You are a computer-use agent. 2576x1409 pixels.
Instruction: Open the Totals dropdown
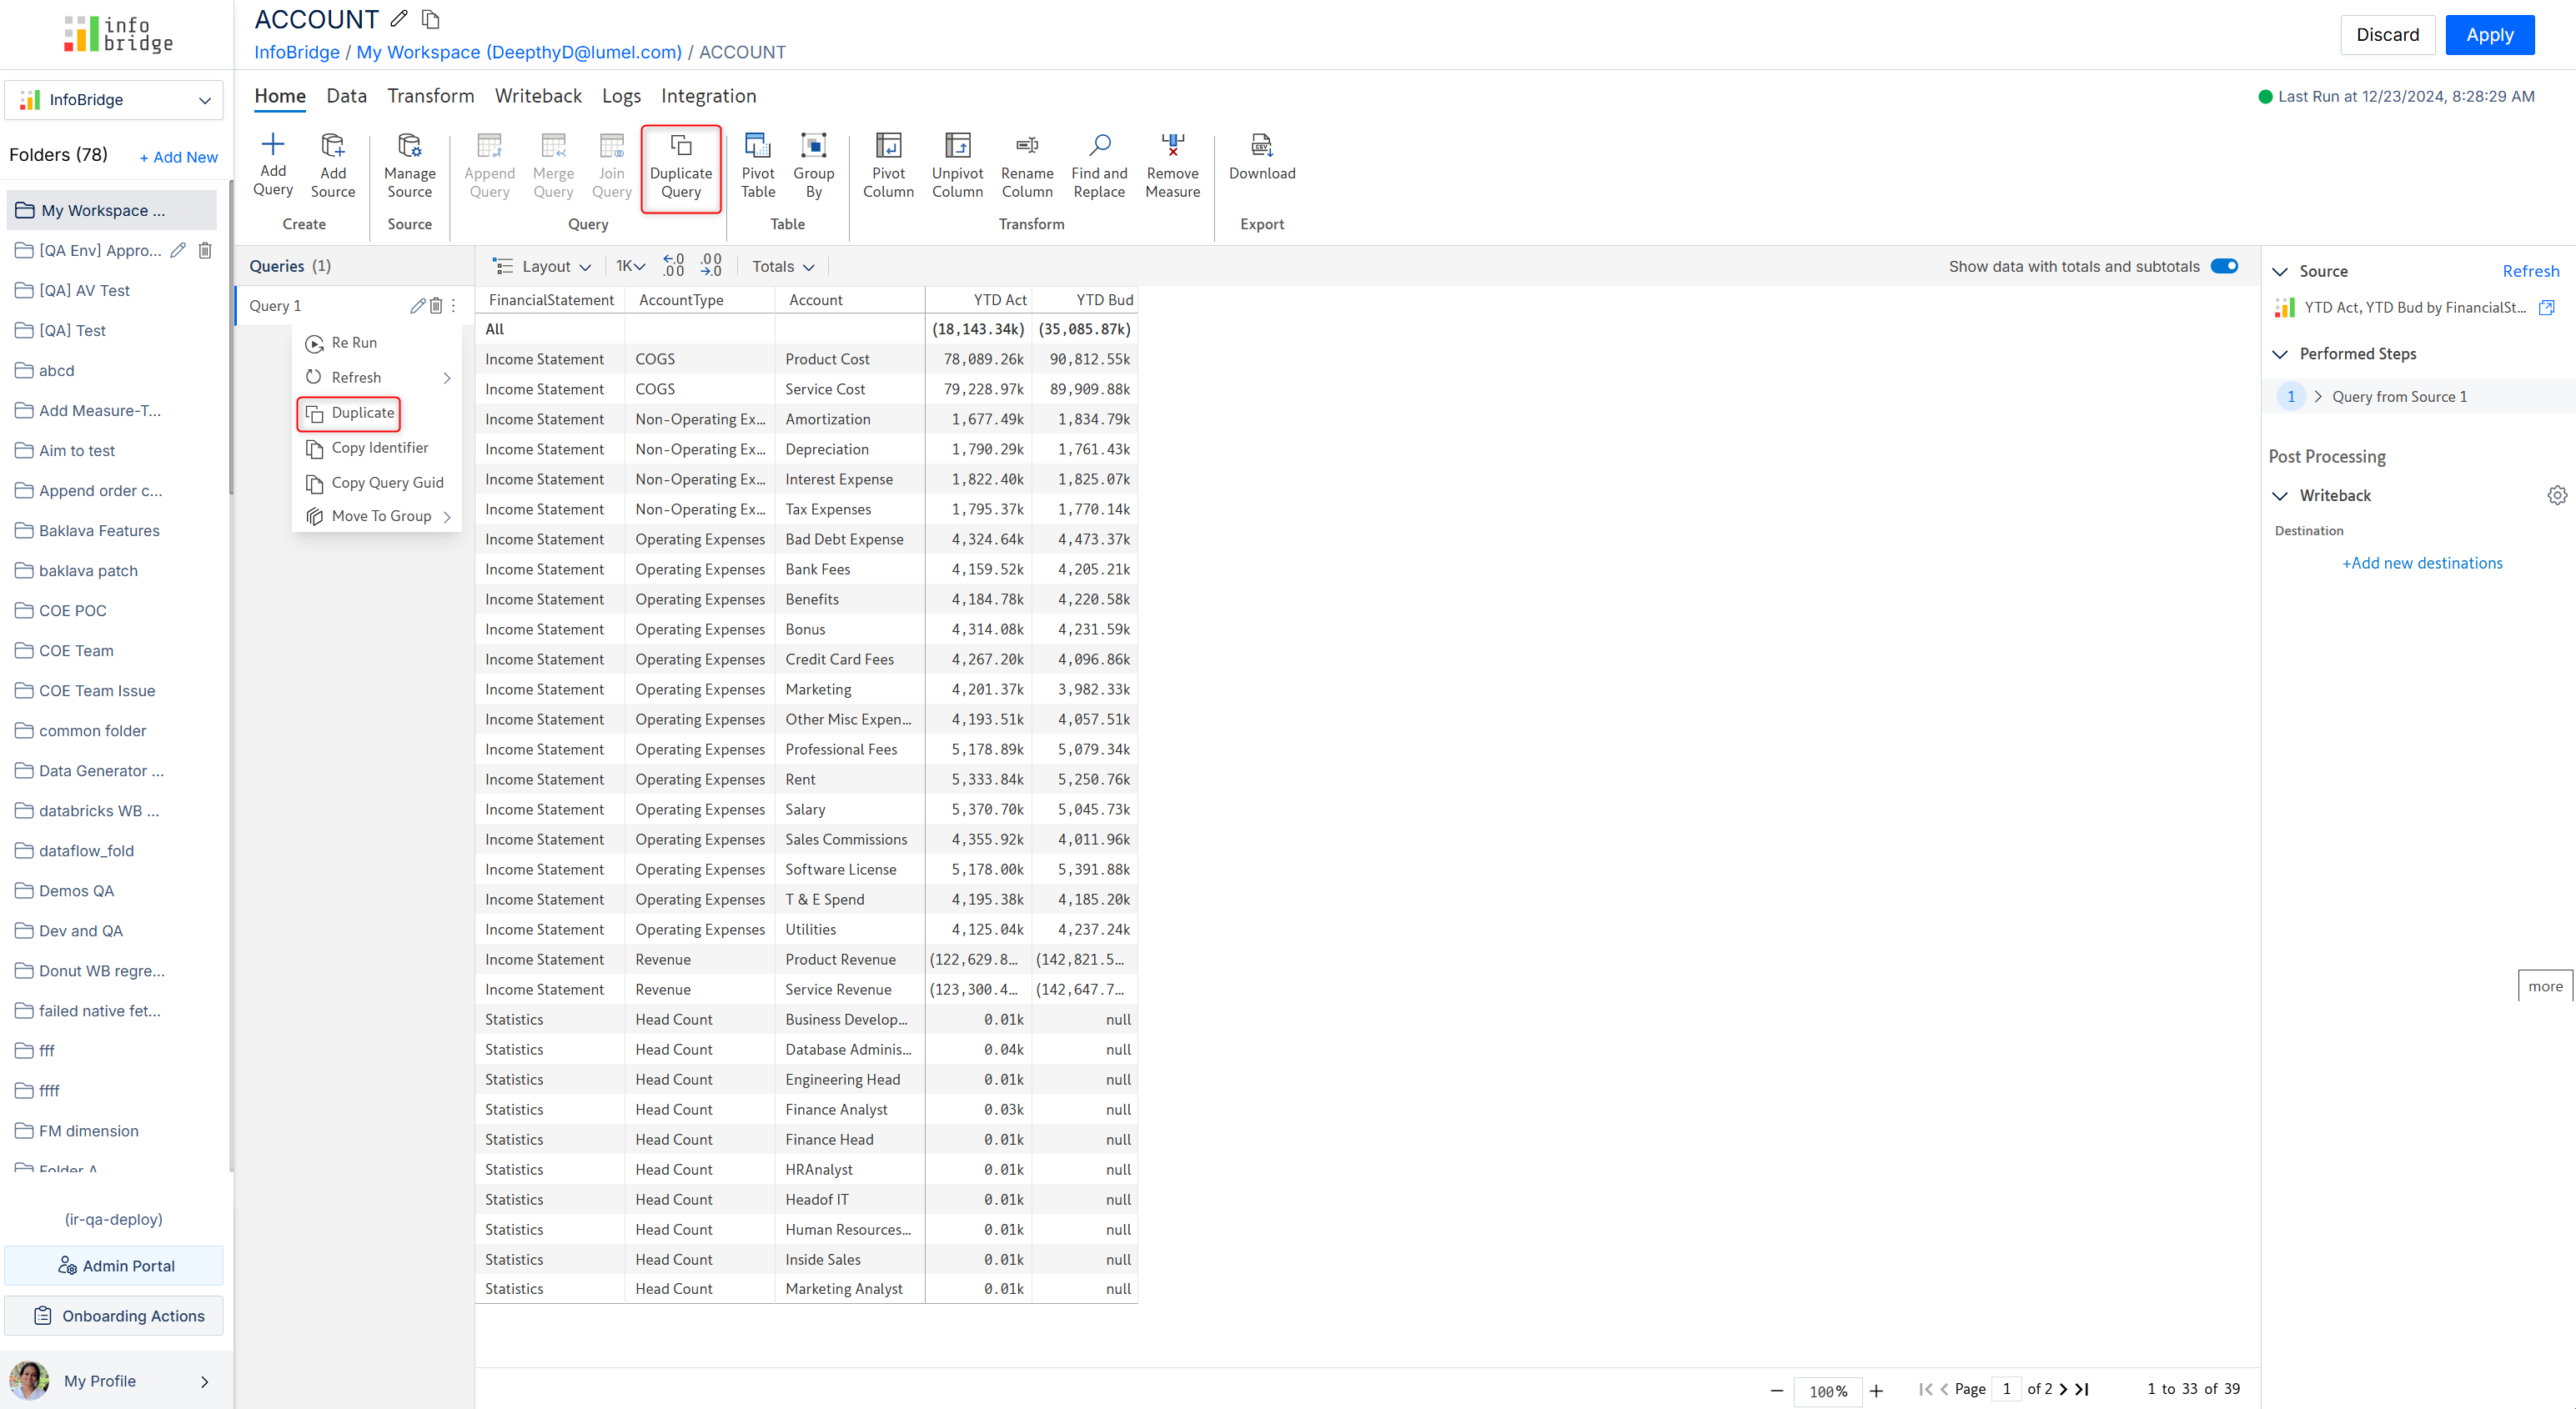point(783,267)
